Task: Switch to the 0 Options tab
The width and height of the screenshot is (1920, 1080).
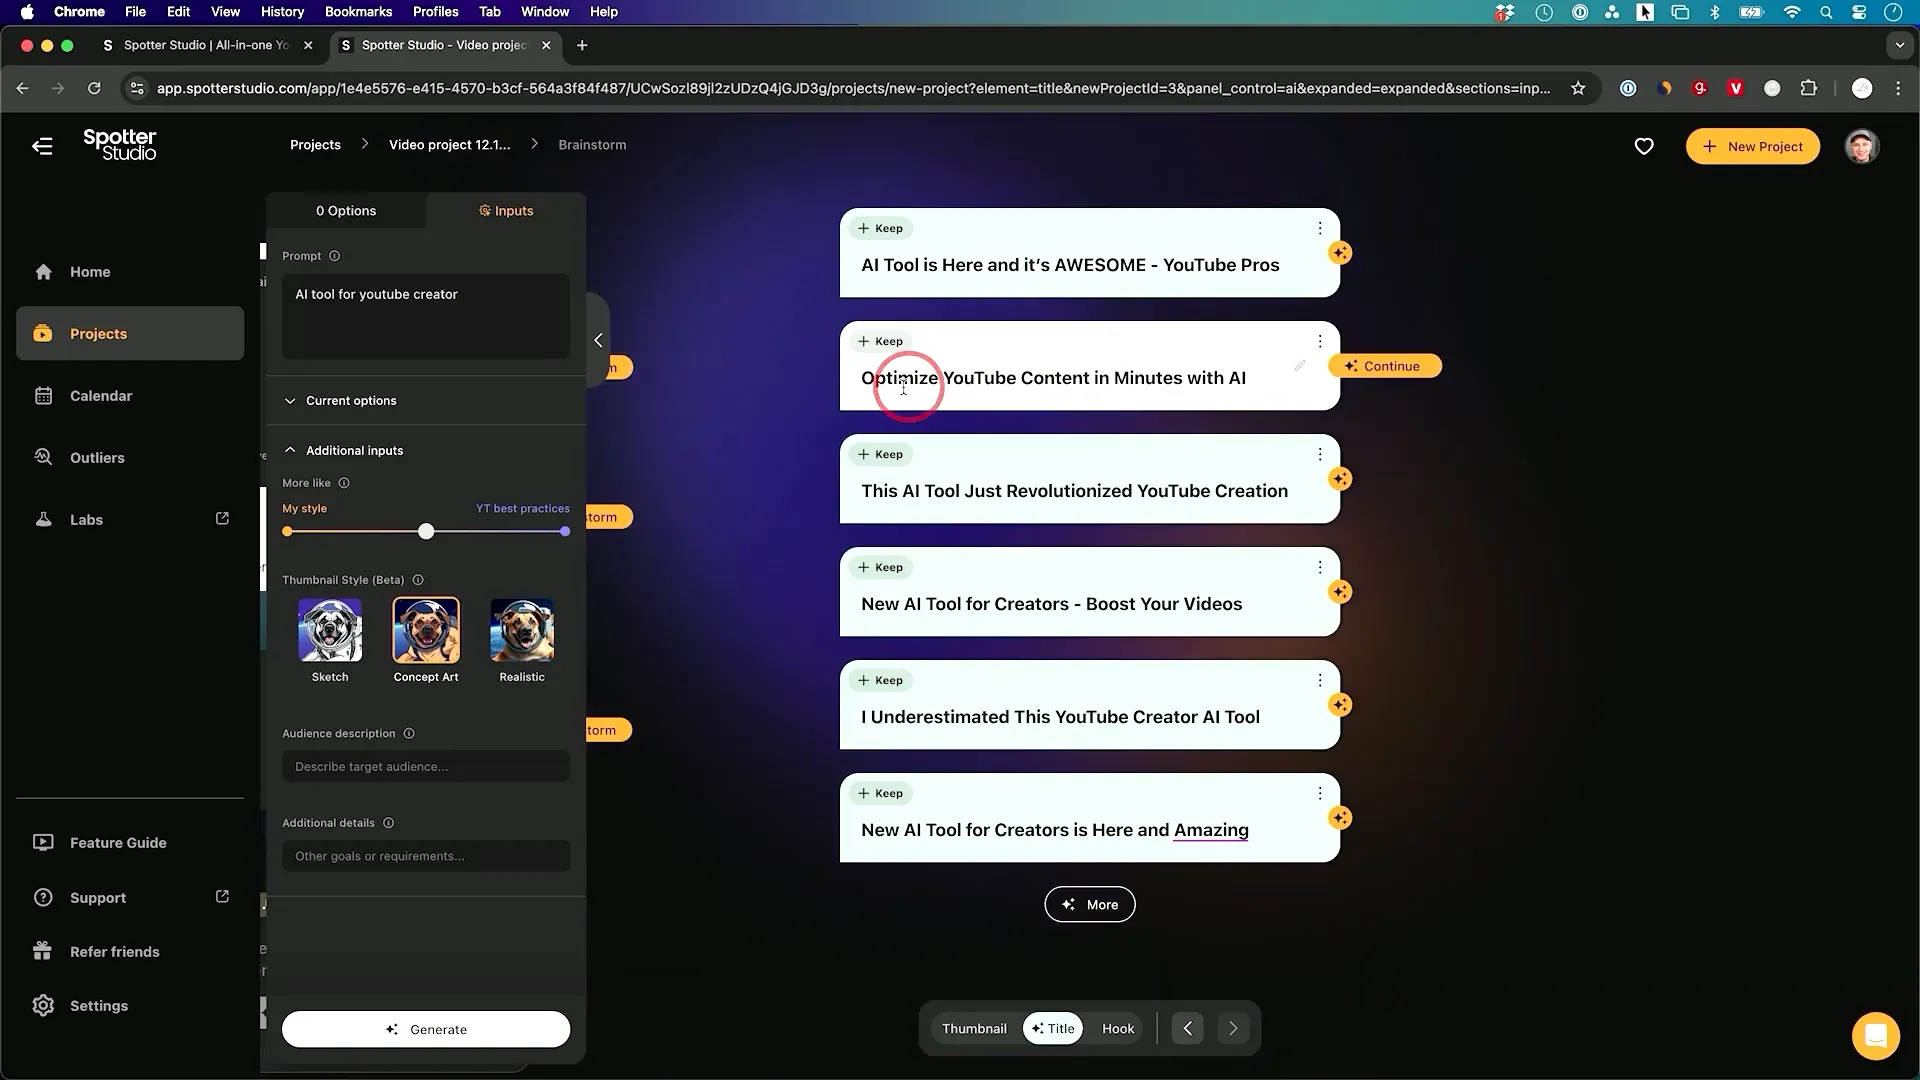Action: coord(346,211)
